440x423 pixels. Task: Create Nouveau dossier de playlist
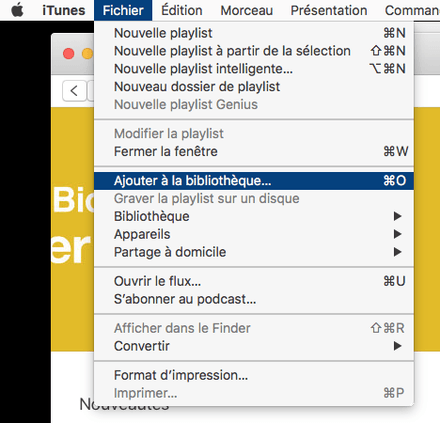click(254, 87)
